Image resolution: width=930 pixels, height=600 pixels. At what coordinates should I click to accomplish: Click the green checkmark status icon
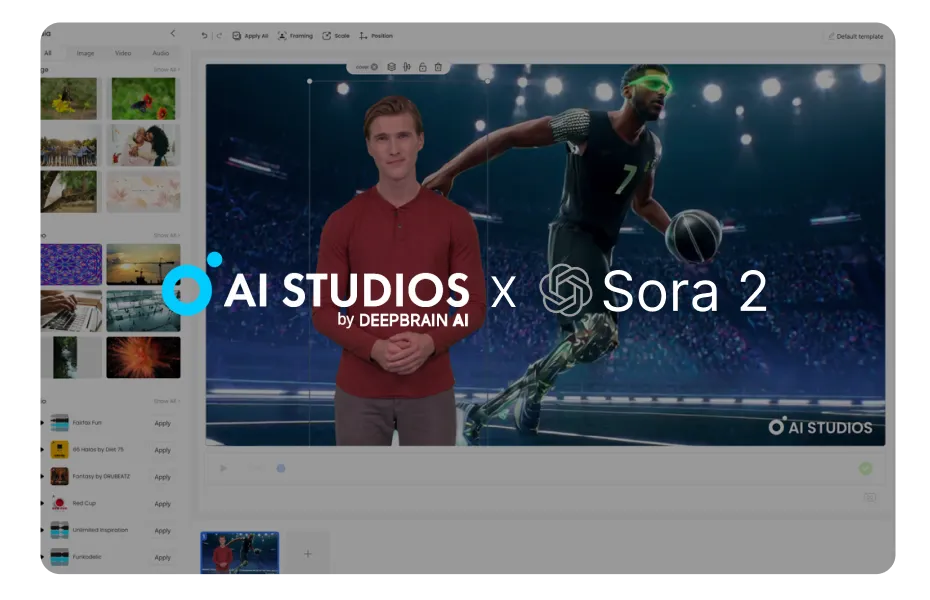click(865, 468)
